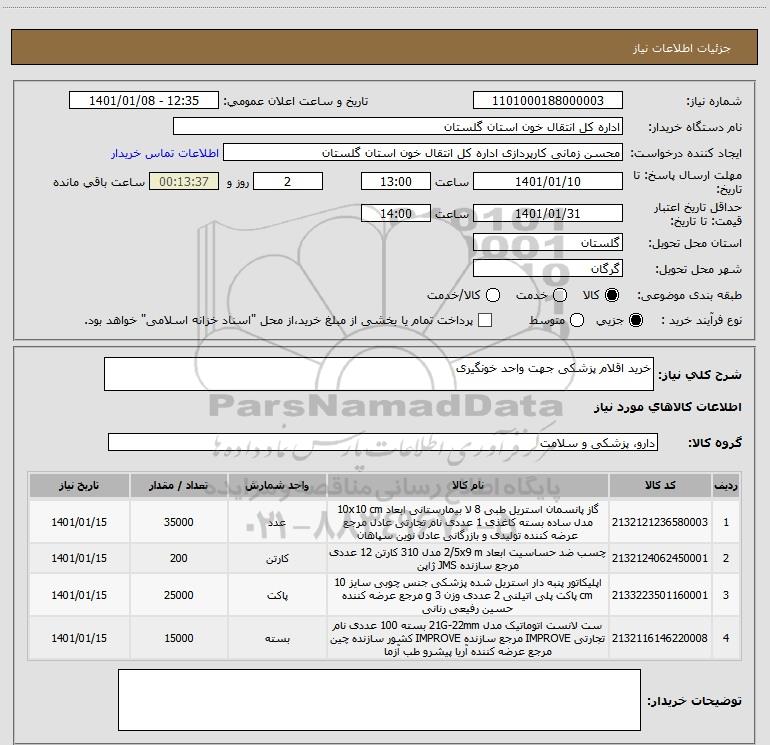Click the buyer organization name field

pos(398,127)
